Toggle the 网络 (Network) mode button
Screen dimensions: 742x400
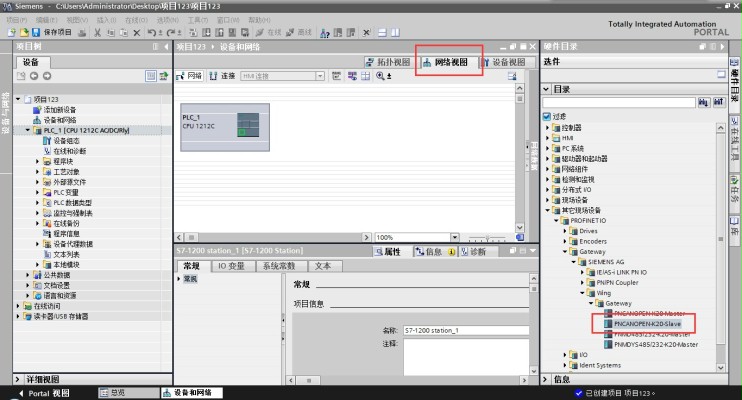pyautogui.click(x=190, y=76)
